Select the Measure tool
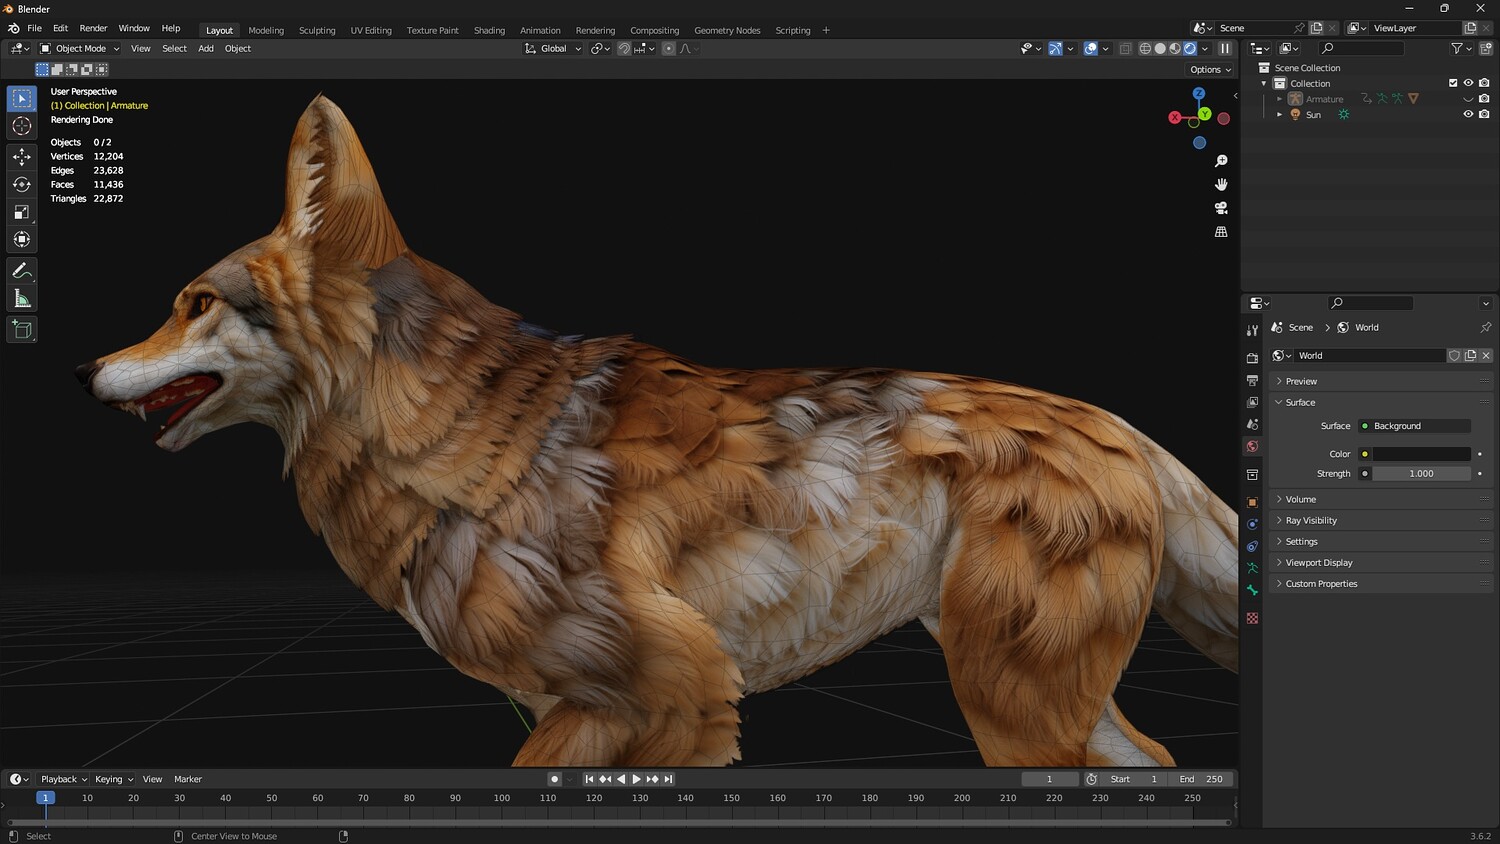The image size is (1500, 844). [x=22, y=299]
